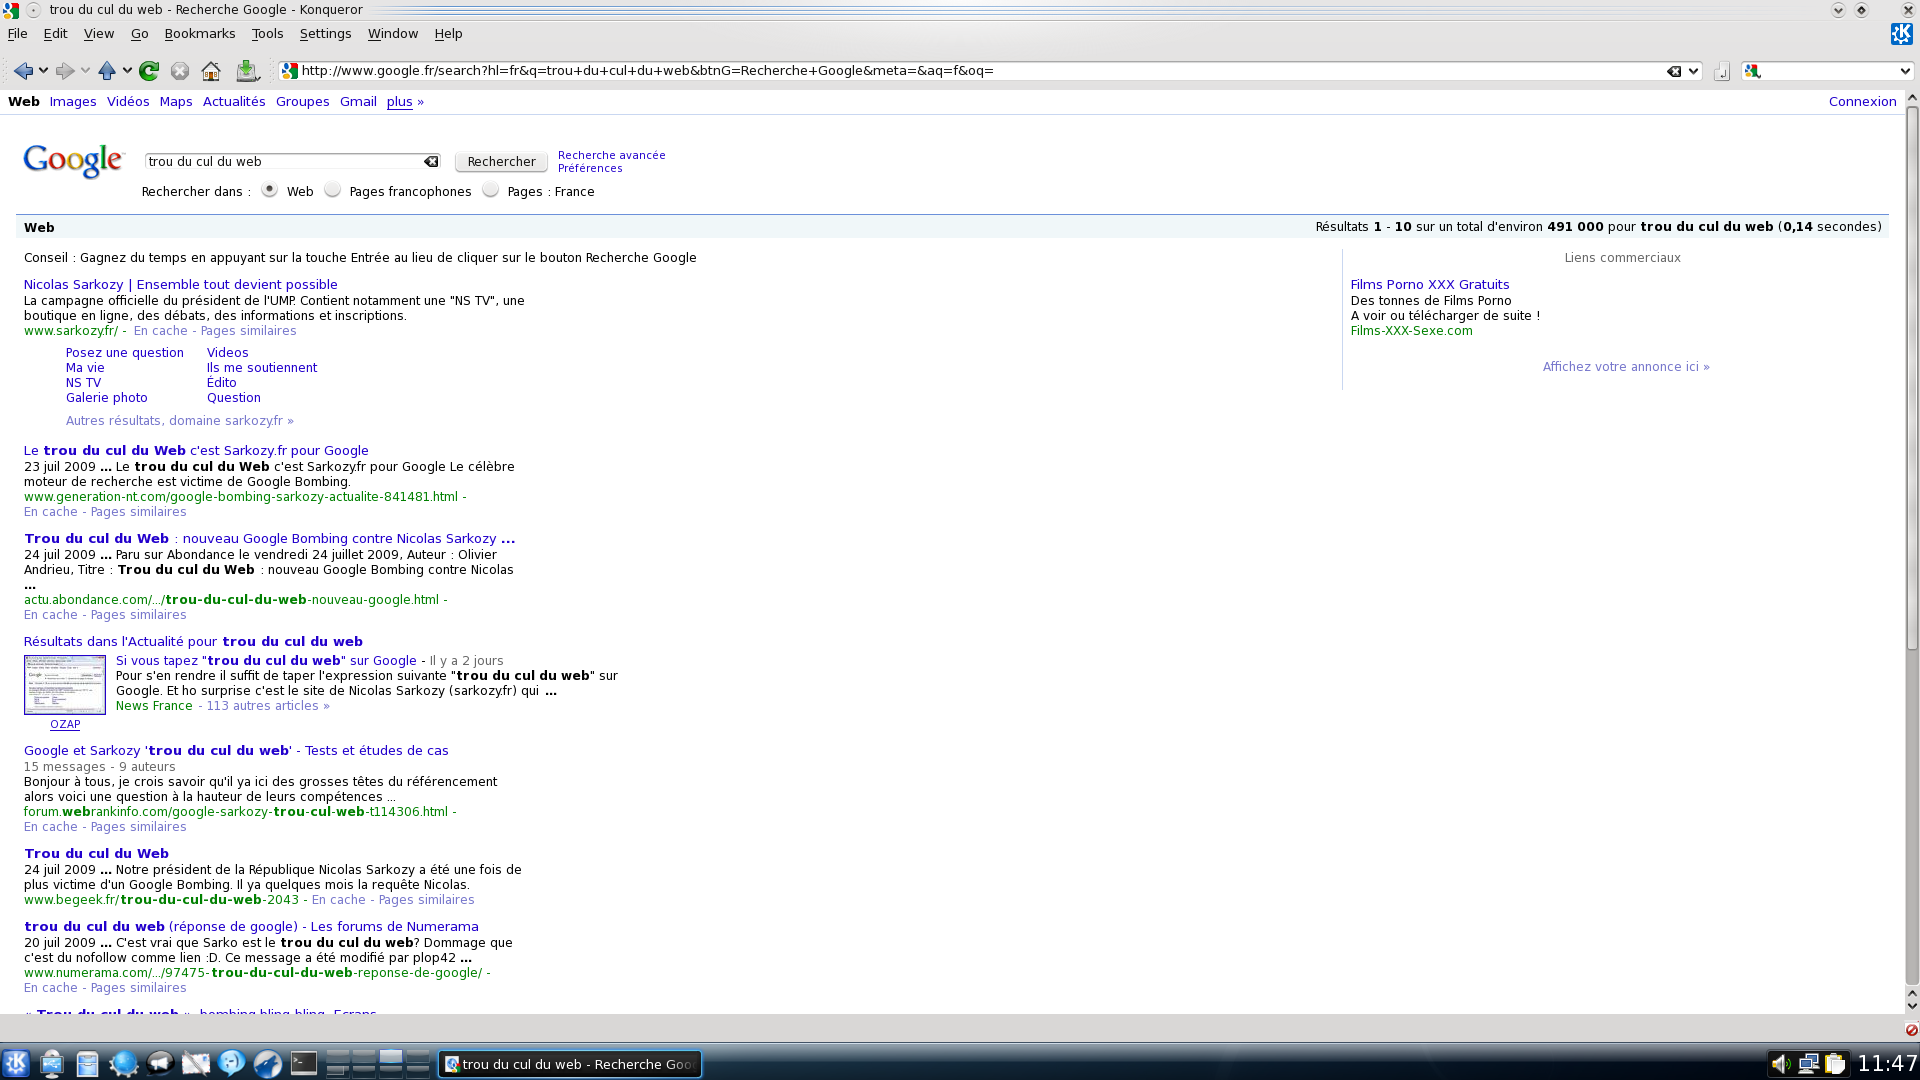Open the Settings menu
This screenshot has width=1920, height=1080.
(x=325, y=34)
